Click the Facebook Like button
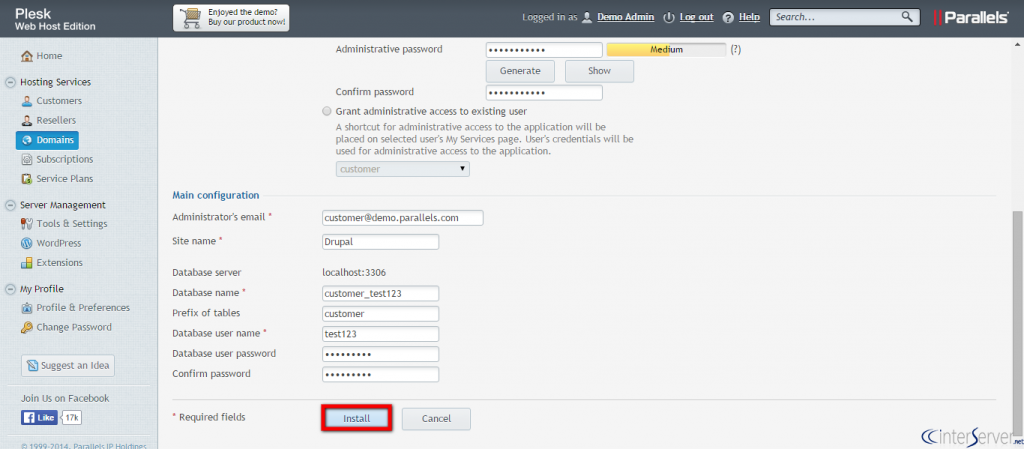 [x=39, y=418]
